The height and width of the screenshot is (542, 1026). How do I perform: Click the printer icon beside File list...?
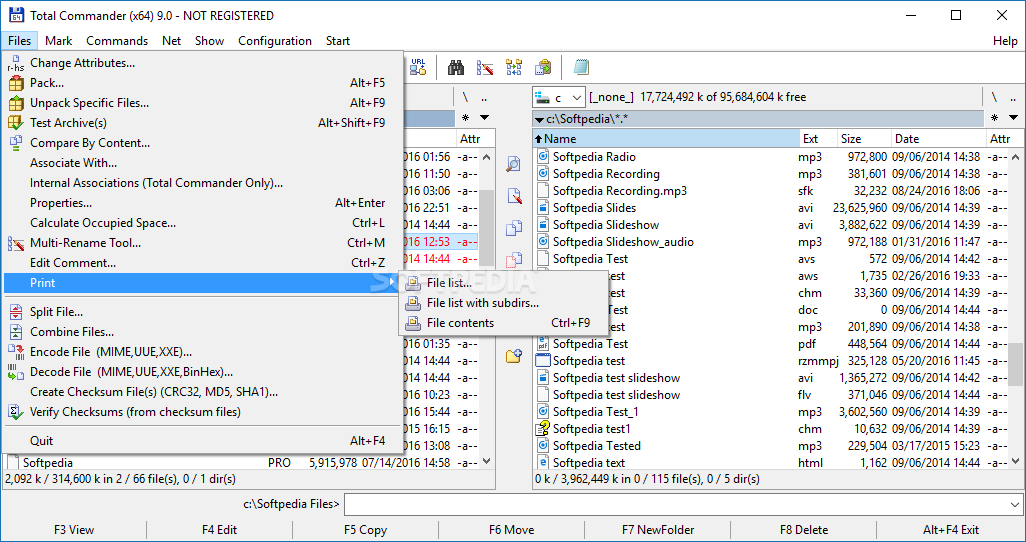click(413, 283)
